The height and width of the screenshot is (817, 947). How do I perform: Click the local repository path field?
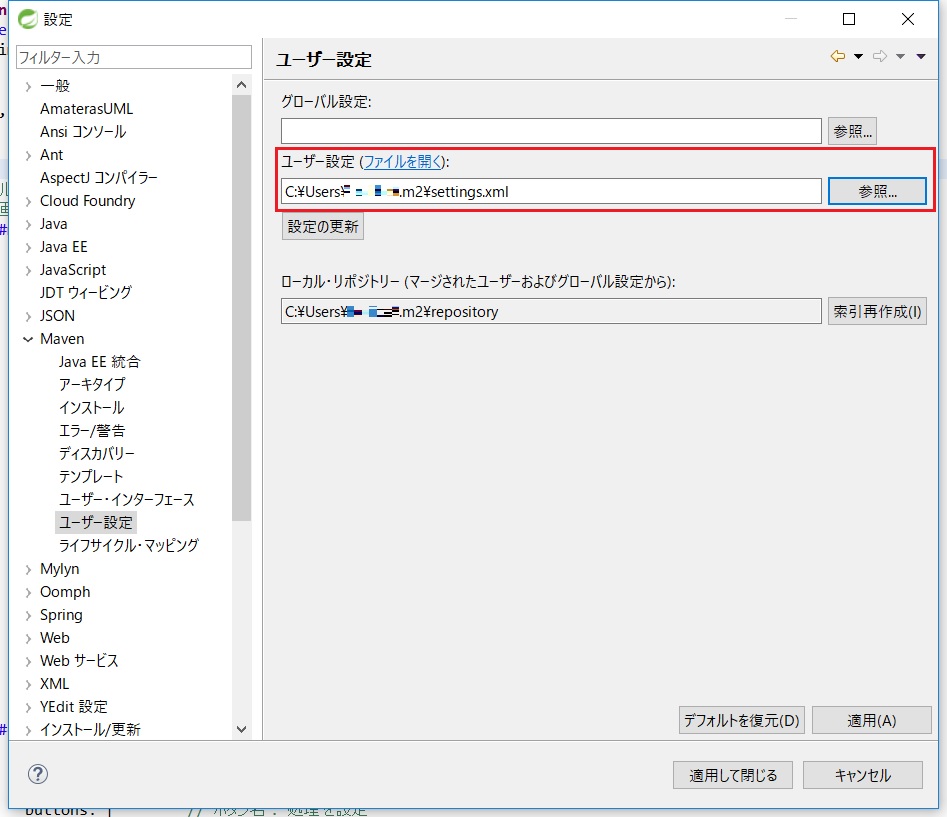coord(551,312)
